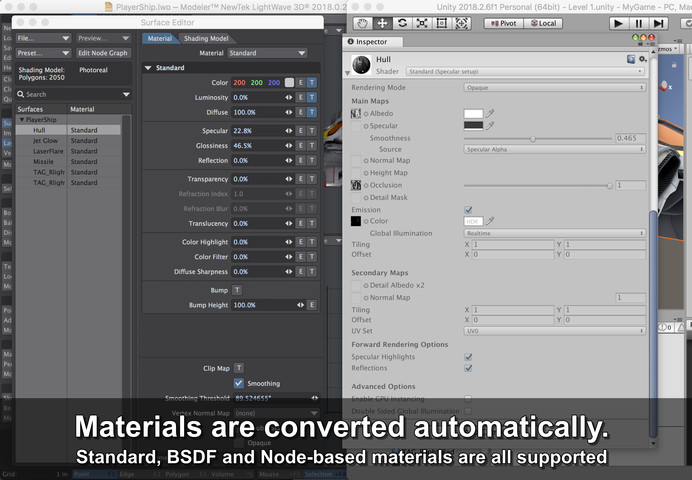692x480 pixels.
Task: Open Glossiness texture T button
Action: click(x=312, y=146)
